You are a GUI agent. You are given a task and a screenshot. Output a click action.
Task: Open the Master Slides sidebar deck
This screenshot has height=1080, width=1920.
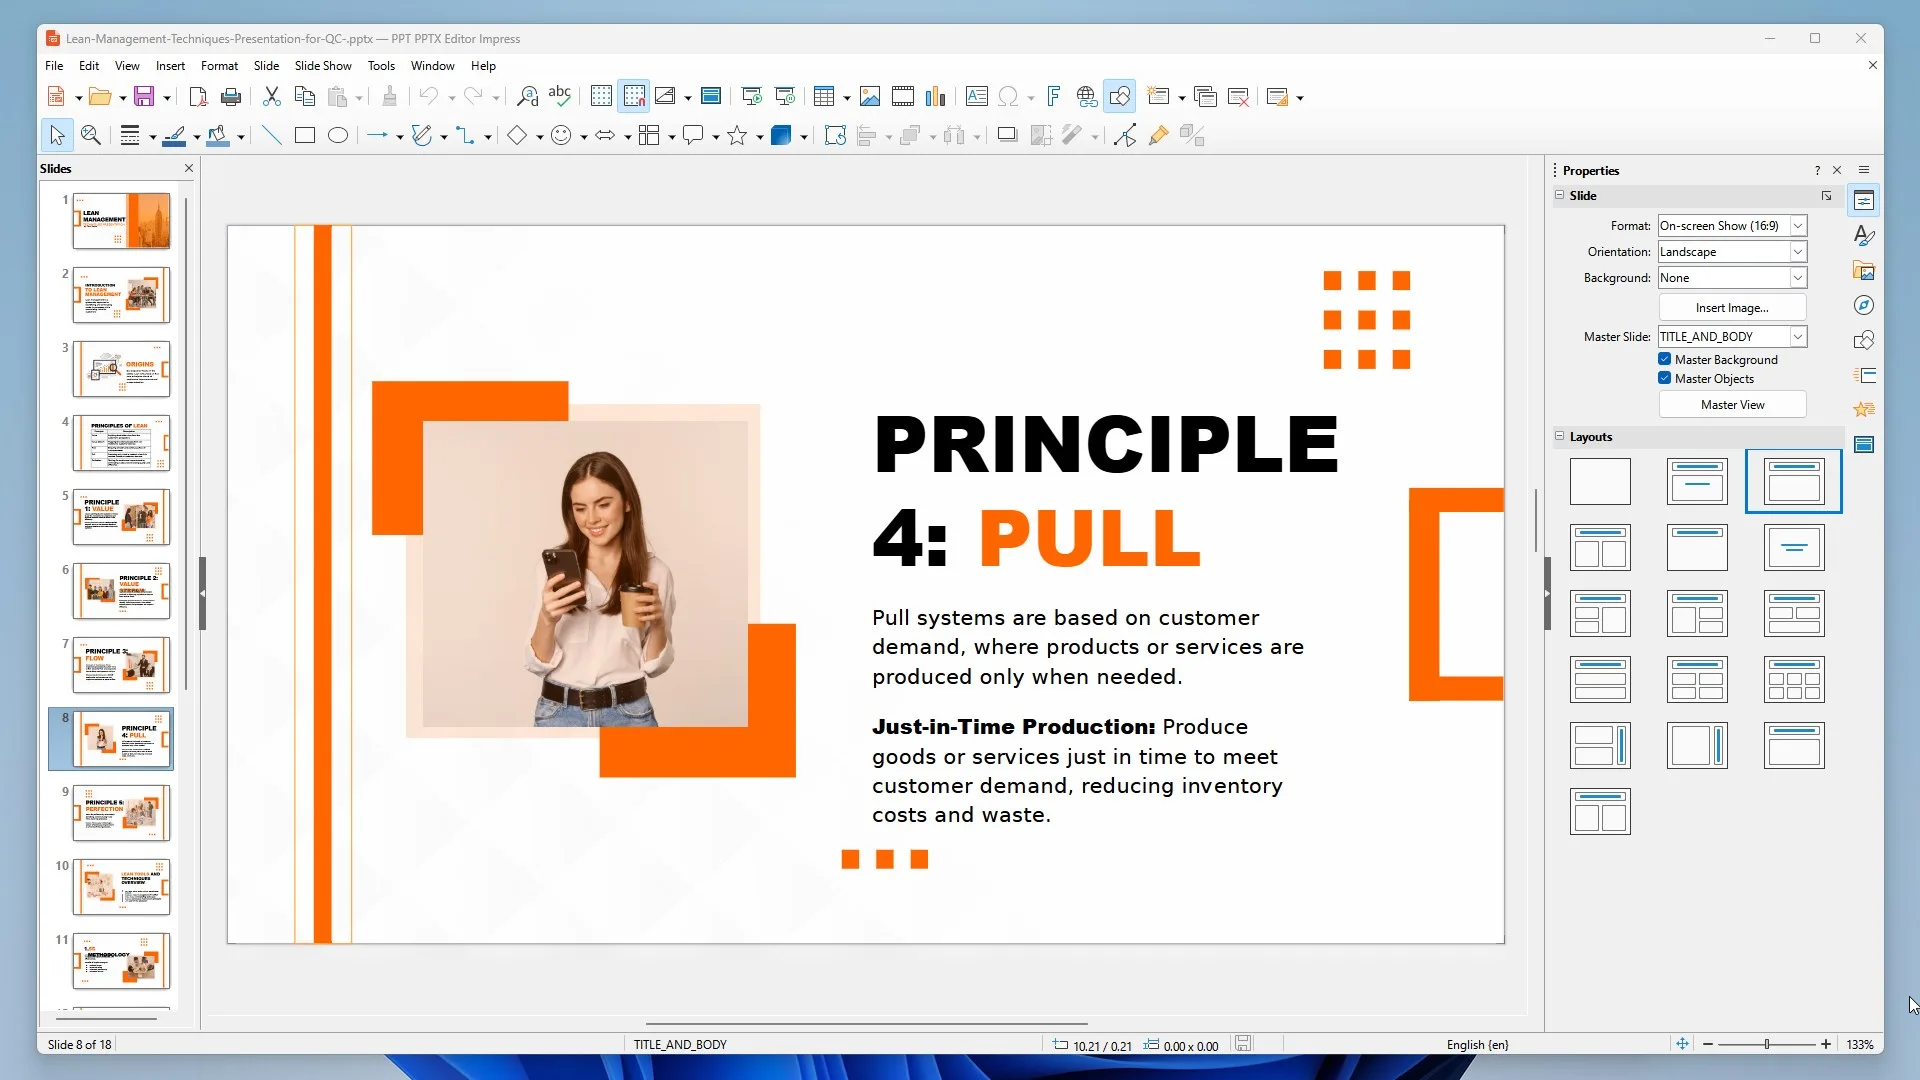[x=1864, y=444]
